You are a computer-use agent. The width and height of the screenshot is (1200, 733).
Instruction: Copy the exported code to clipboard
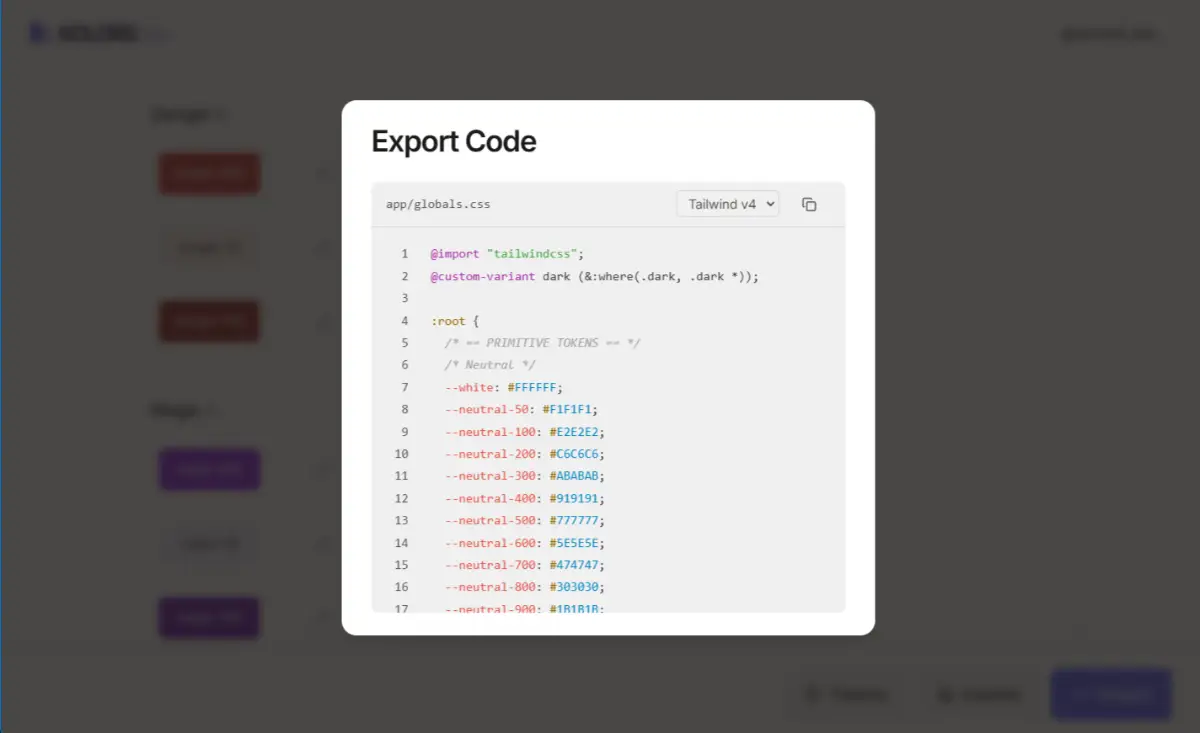(809, 204)
